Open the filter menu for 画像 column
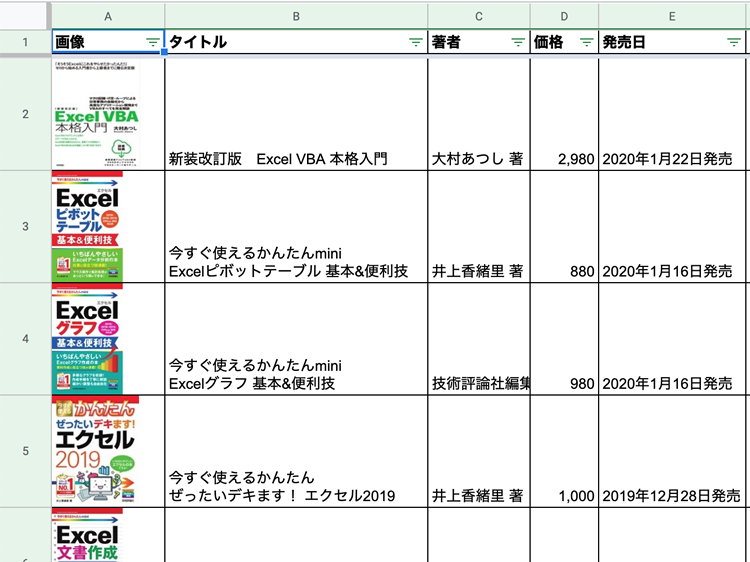The image size is (750, 562). tap(152, 42)
